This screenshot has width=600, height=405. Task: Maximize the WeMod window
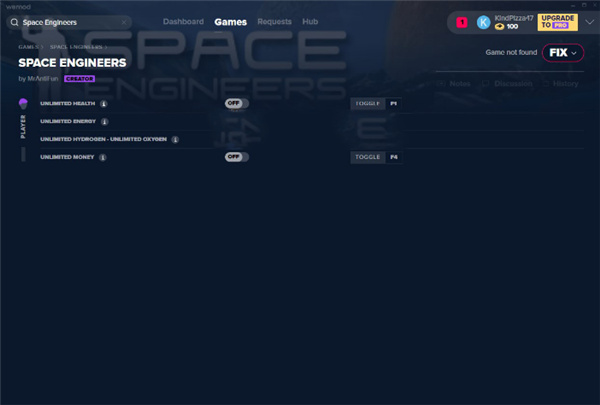[x=584, y=5]
